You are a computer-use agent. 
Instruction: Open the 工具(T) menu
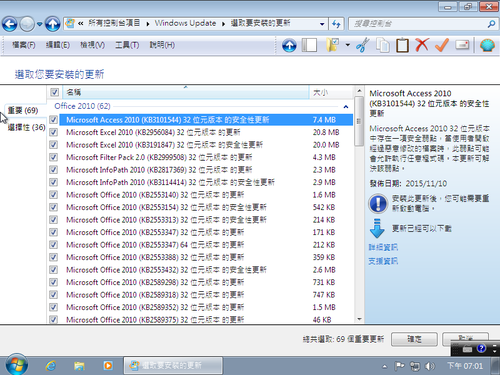(127, 45)
